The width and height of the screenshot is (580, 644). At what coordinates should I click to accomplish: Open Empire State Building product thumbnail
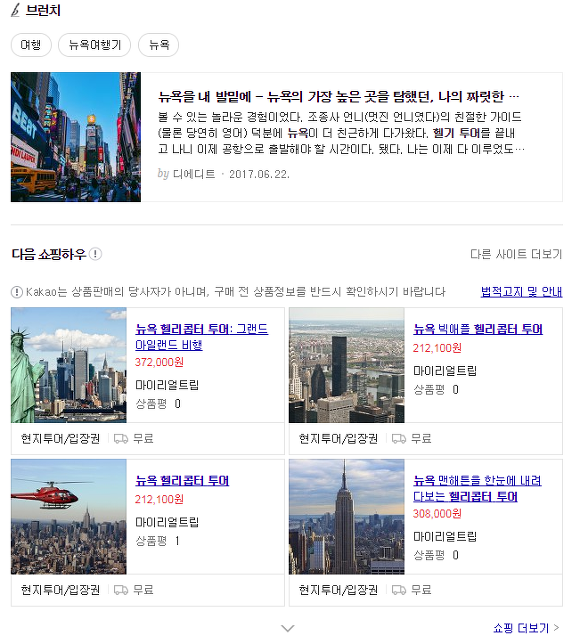347,517
